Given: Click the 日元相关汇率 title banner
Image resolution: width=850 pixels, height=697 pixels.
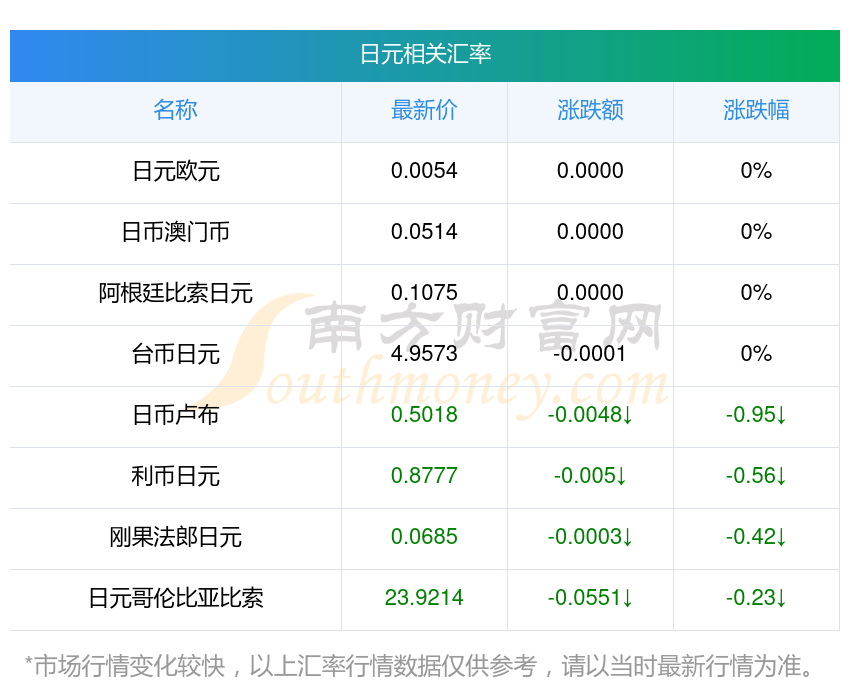Looking at the screenshot, I should [425, 54].
